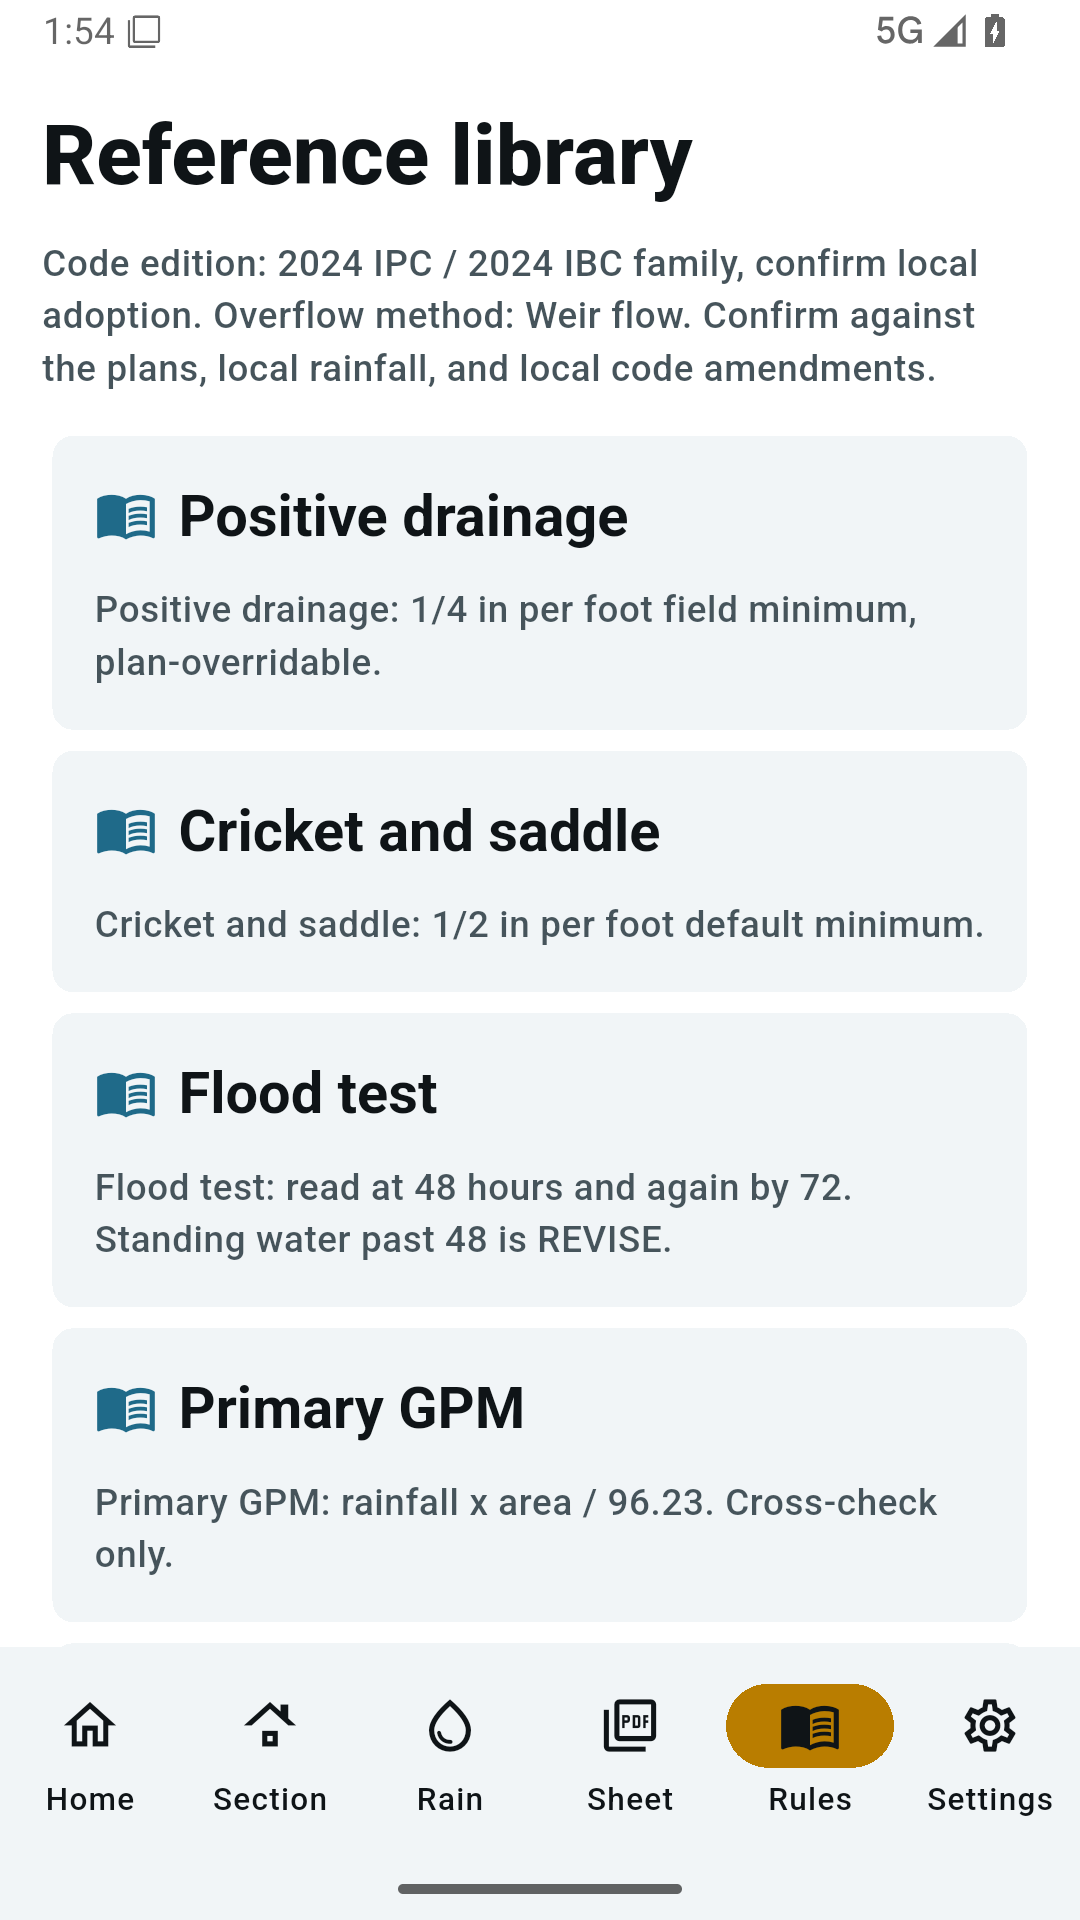Select the Rain droplet icon

click(450, 1725)
